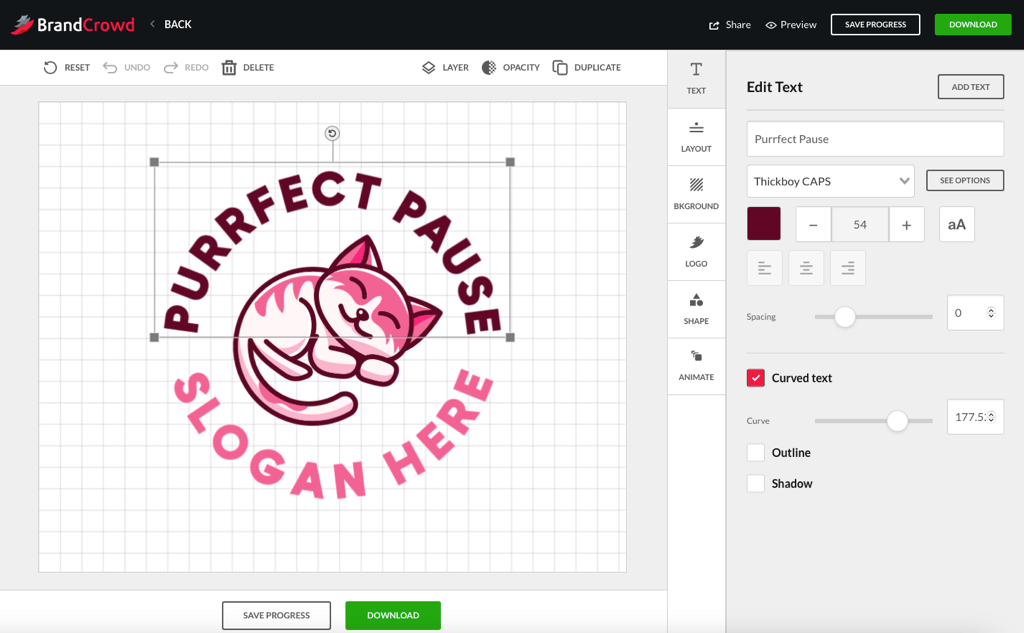Click the Reset icon in toolbar
1024x633 pixels.
click(50, 68)
